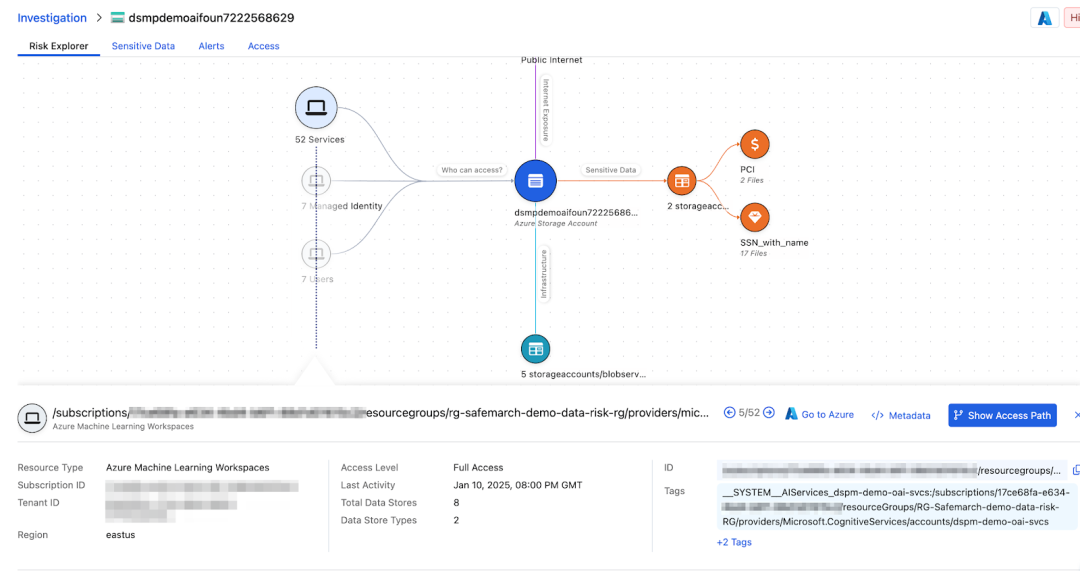The height and width of the screenshot is (571, 1080).
Task: Go to previous service with left arrow
Action: click(x=730, y=413)
